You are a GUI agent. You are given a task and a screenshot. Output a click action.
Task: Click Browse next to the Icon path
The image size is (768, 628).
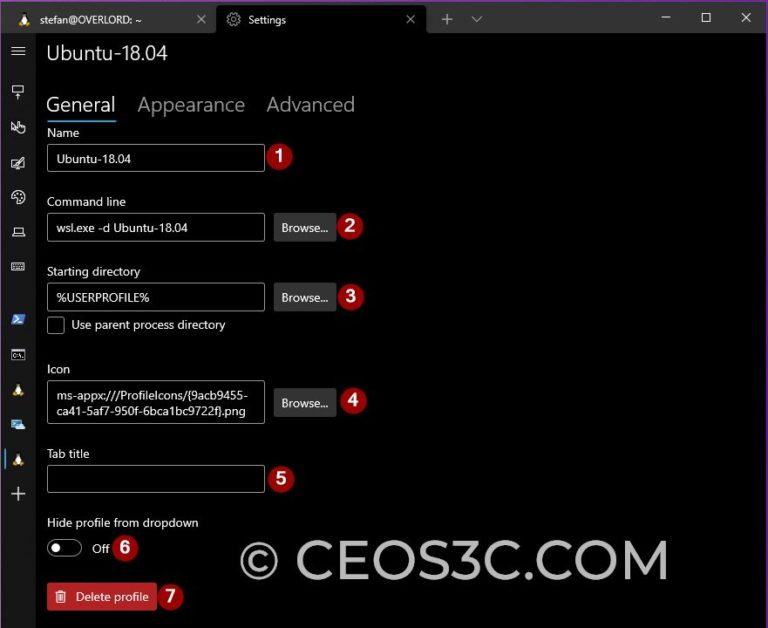pyautogui.click(x=304, y=403)
